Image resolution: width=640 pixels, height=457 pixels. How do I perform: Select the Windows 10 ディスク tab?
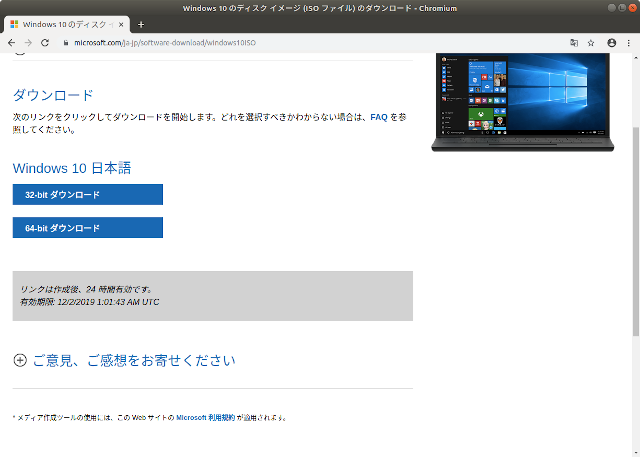tap(67, 24)
